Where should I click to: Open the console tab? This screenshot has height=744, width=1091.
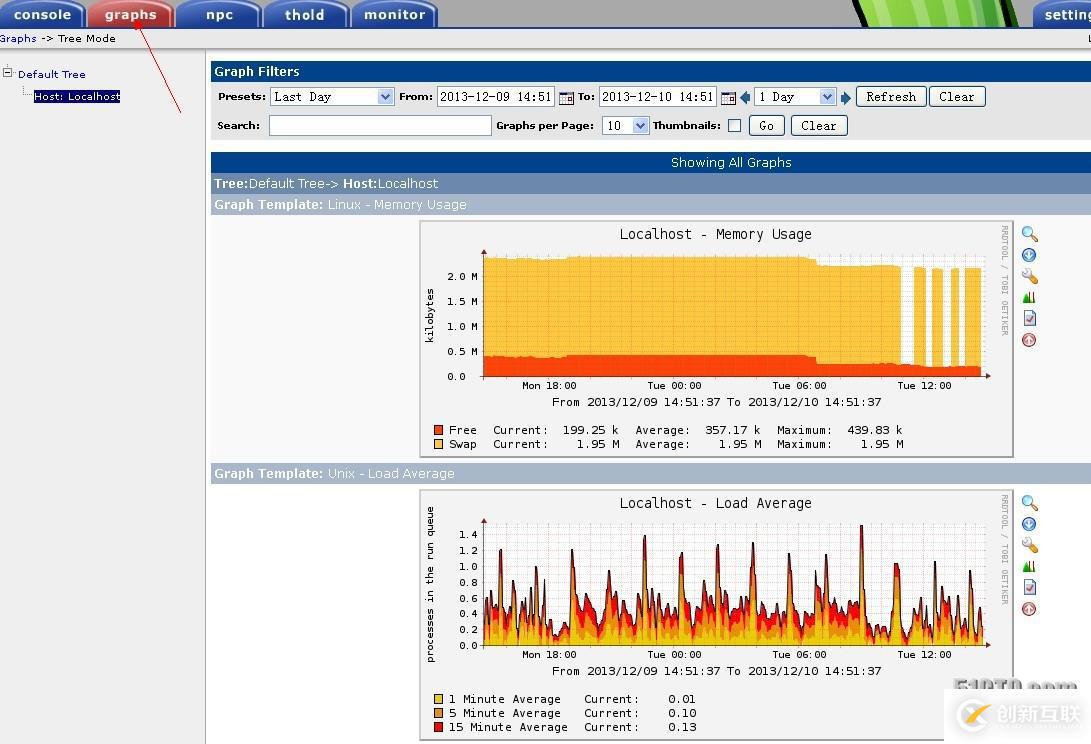42,14
